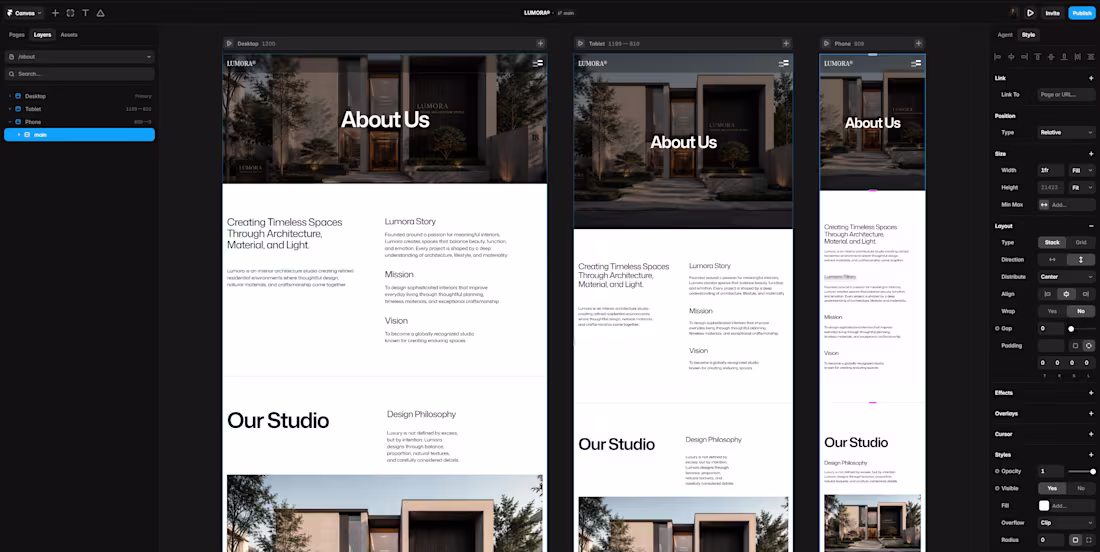Set Direction to horizontal

(1052, 260)
